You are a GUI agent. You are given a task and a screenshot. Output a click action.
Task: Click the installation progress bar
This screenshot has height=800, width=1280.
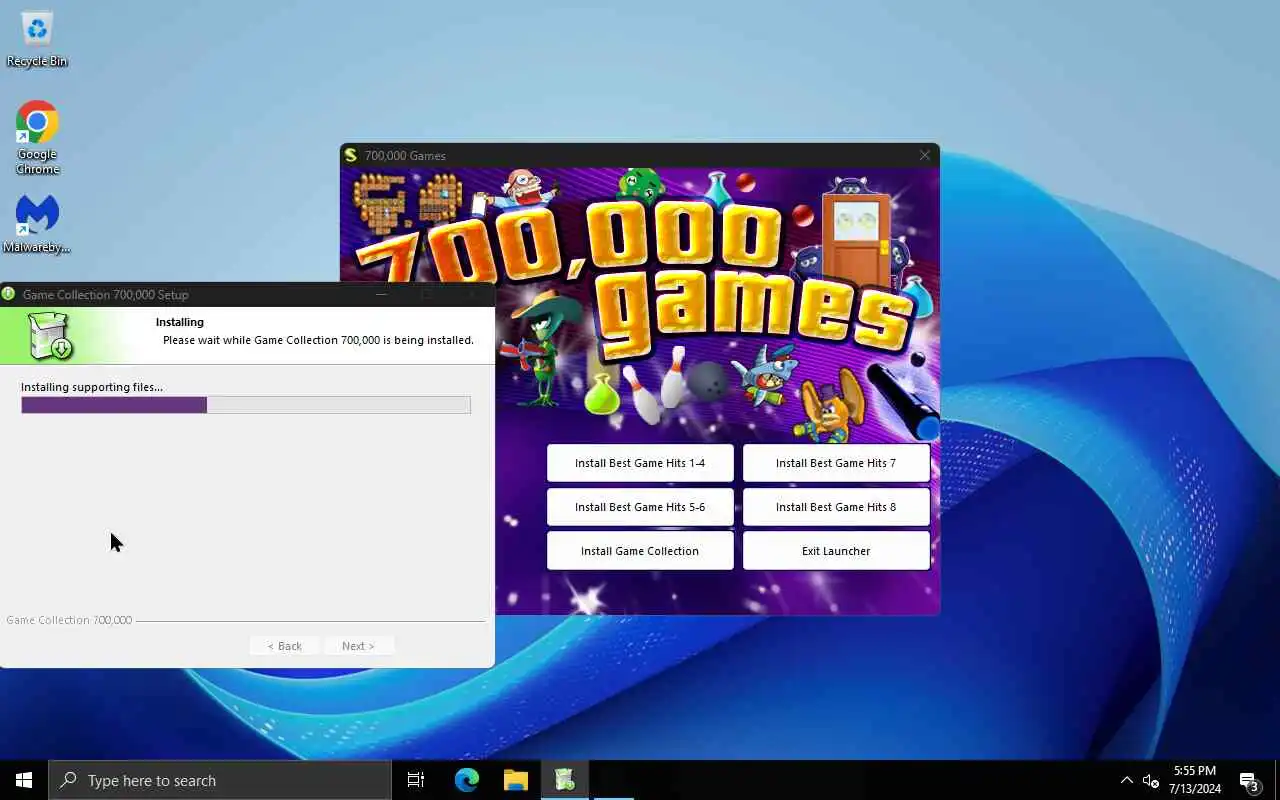pyautogui.click(x=246, y=405)
